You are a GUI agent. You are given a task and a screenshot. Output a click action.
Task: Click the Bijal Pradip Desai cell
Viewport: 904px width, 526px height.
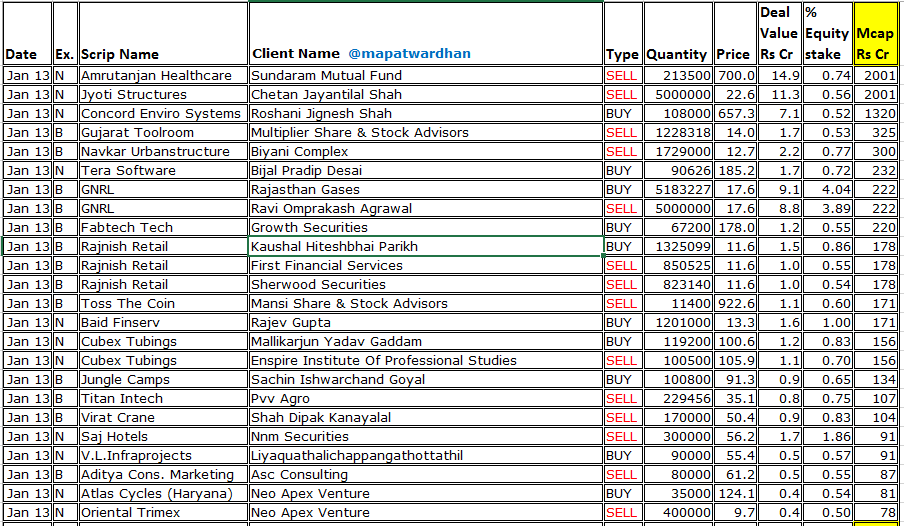coord(425,171)
